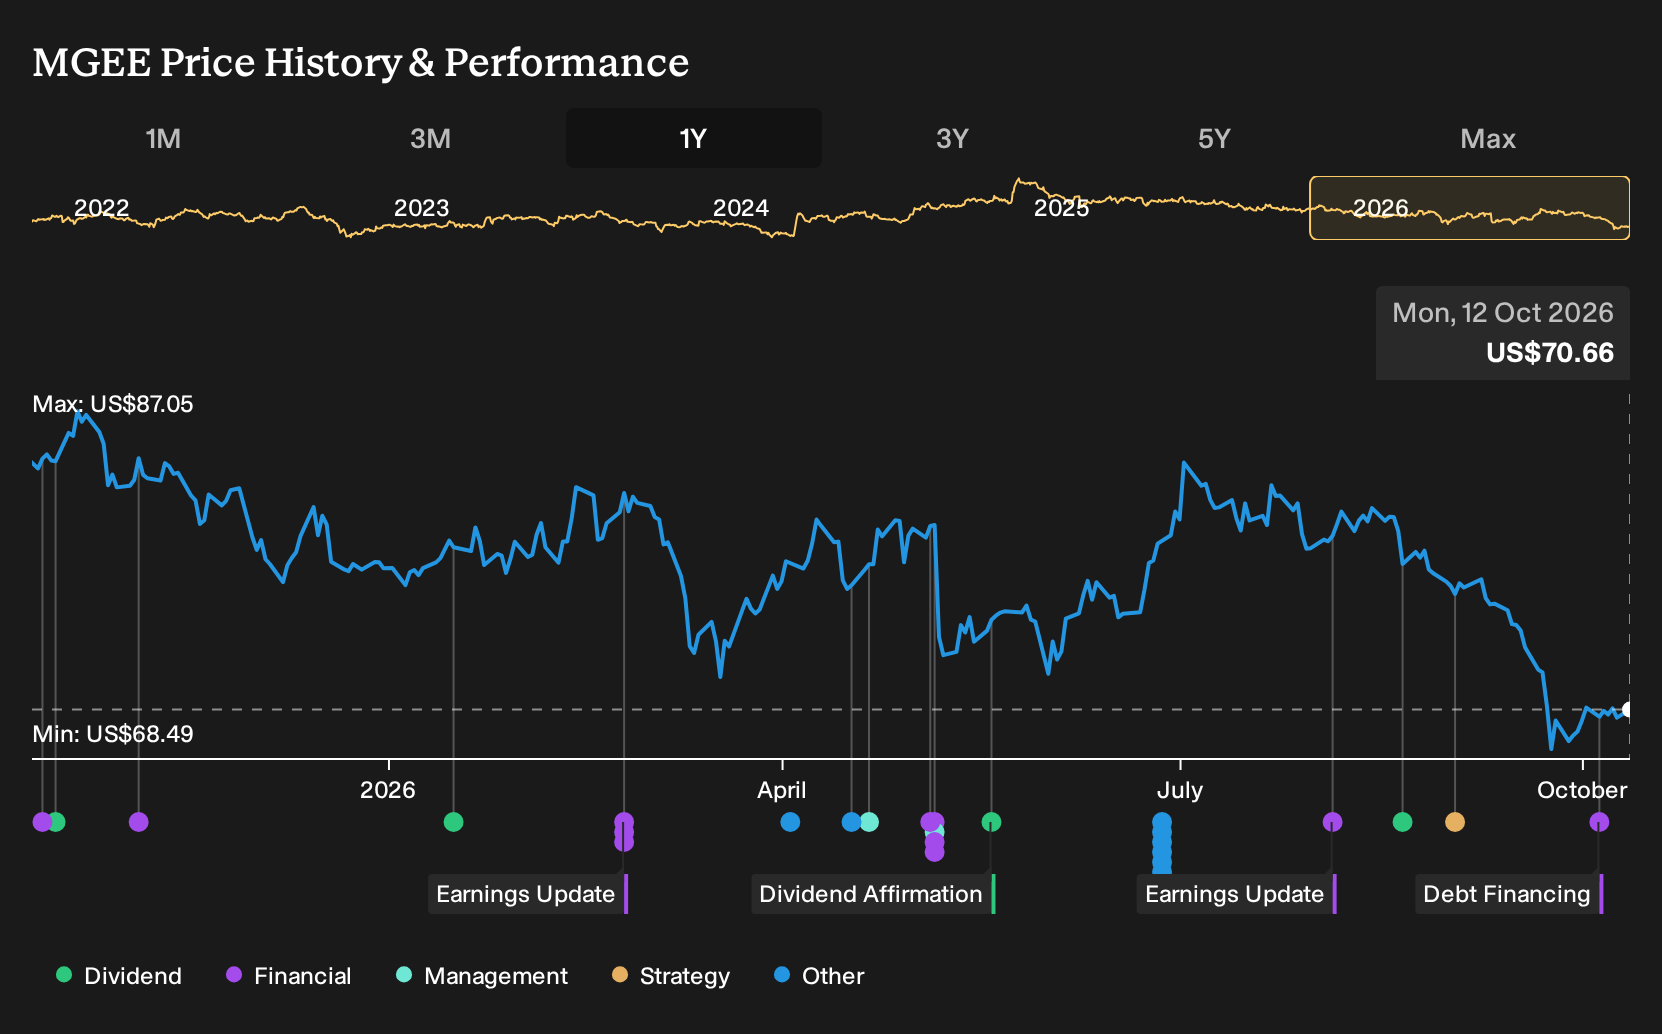Open the Debt Financing event label
Screen dimensions: 1662x1034
pyautogui.click(x=1509, y=894)
